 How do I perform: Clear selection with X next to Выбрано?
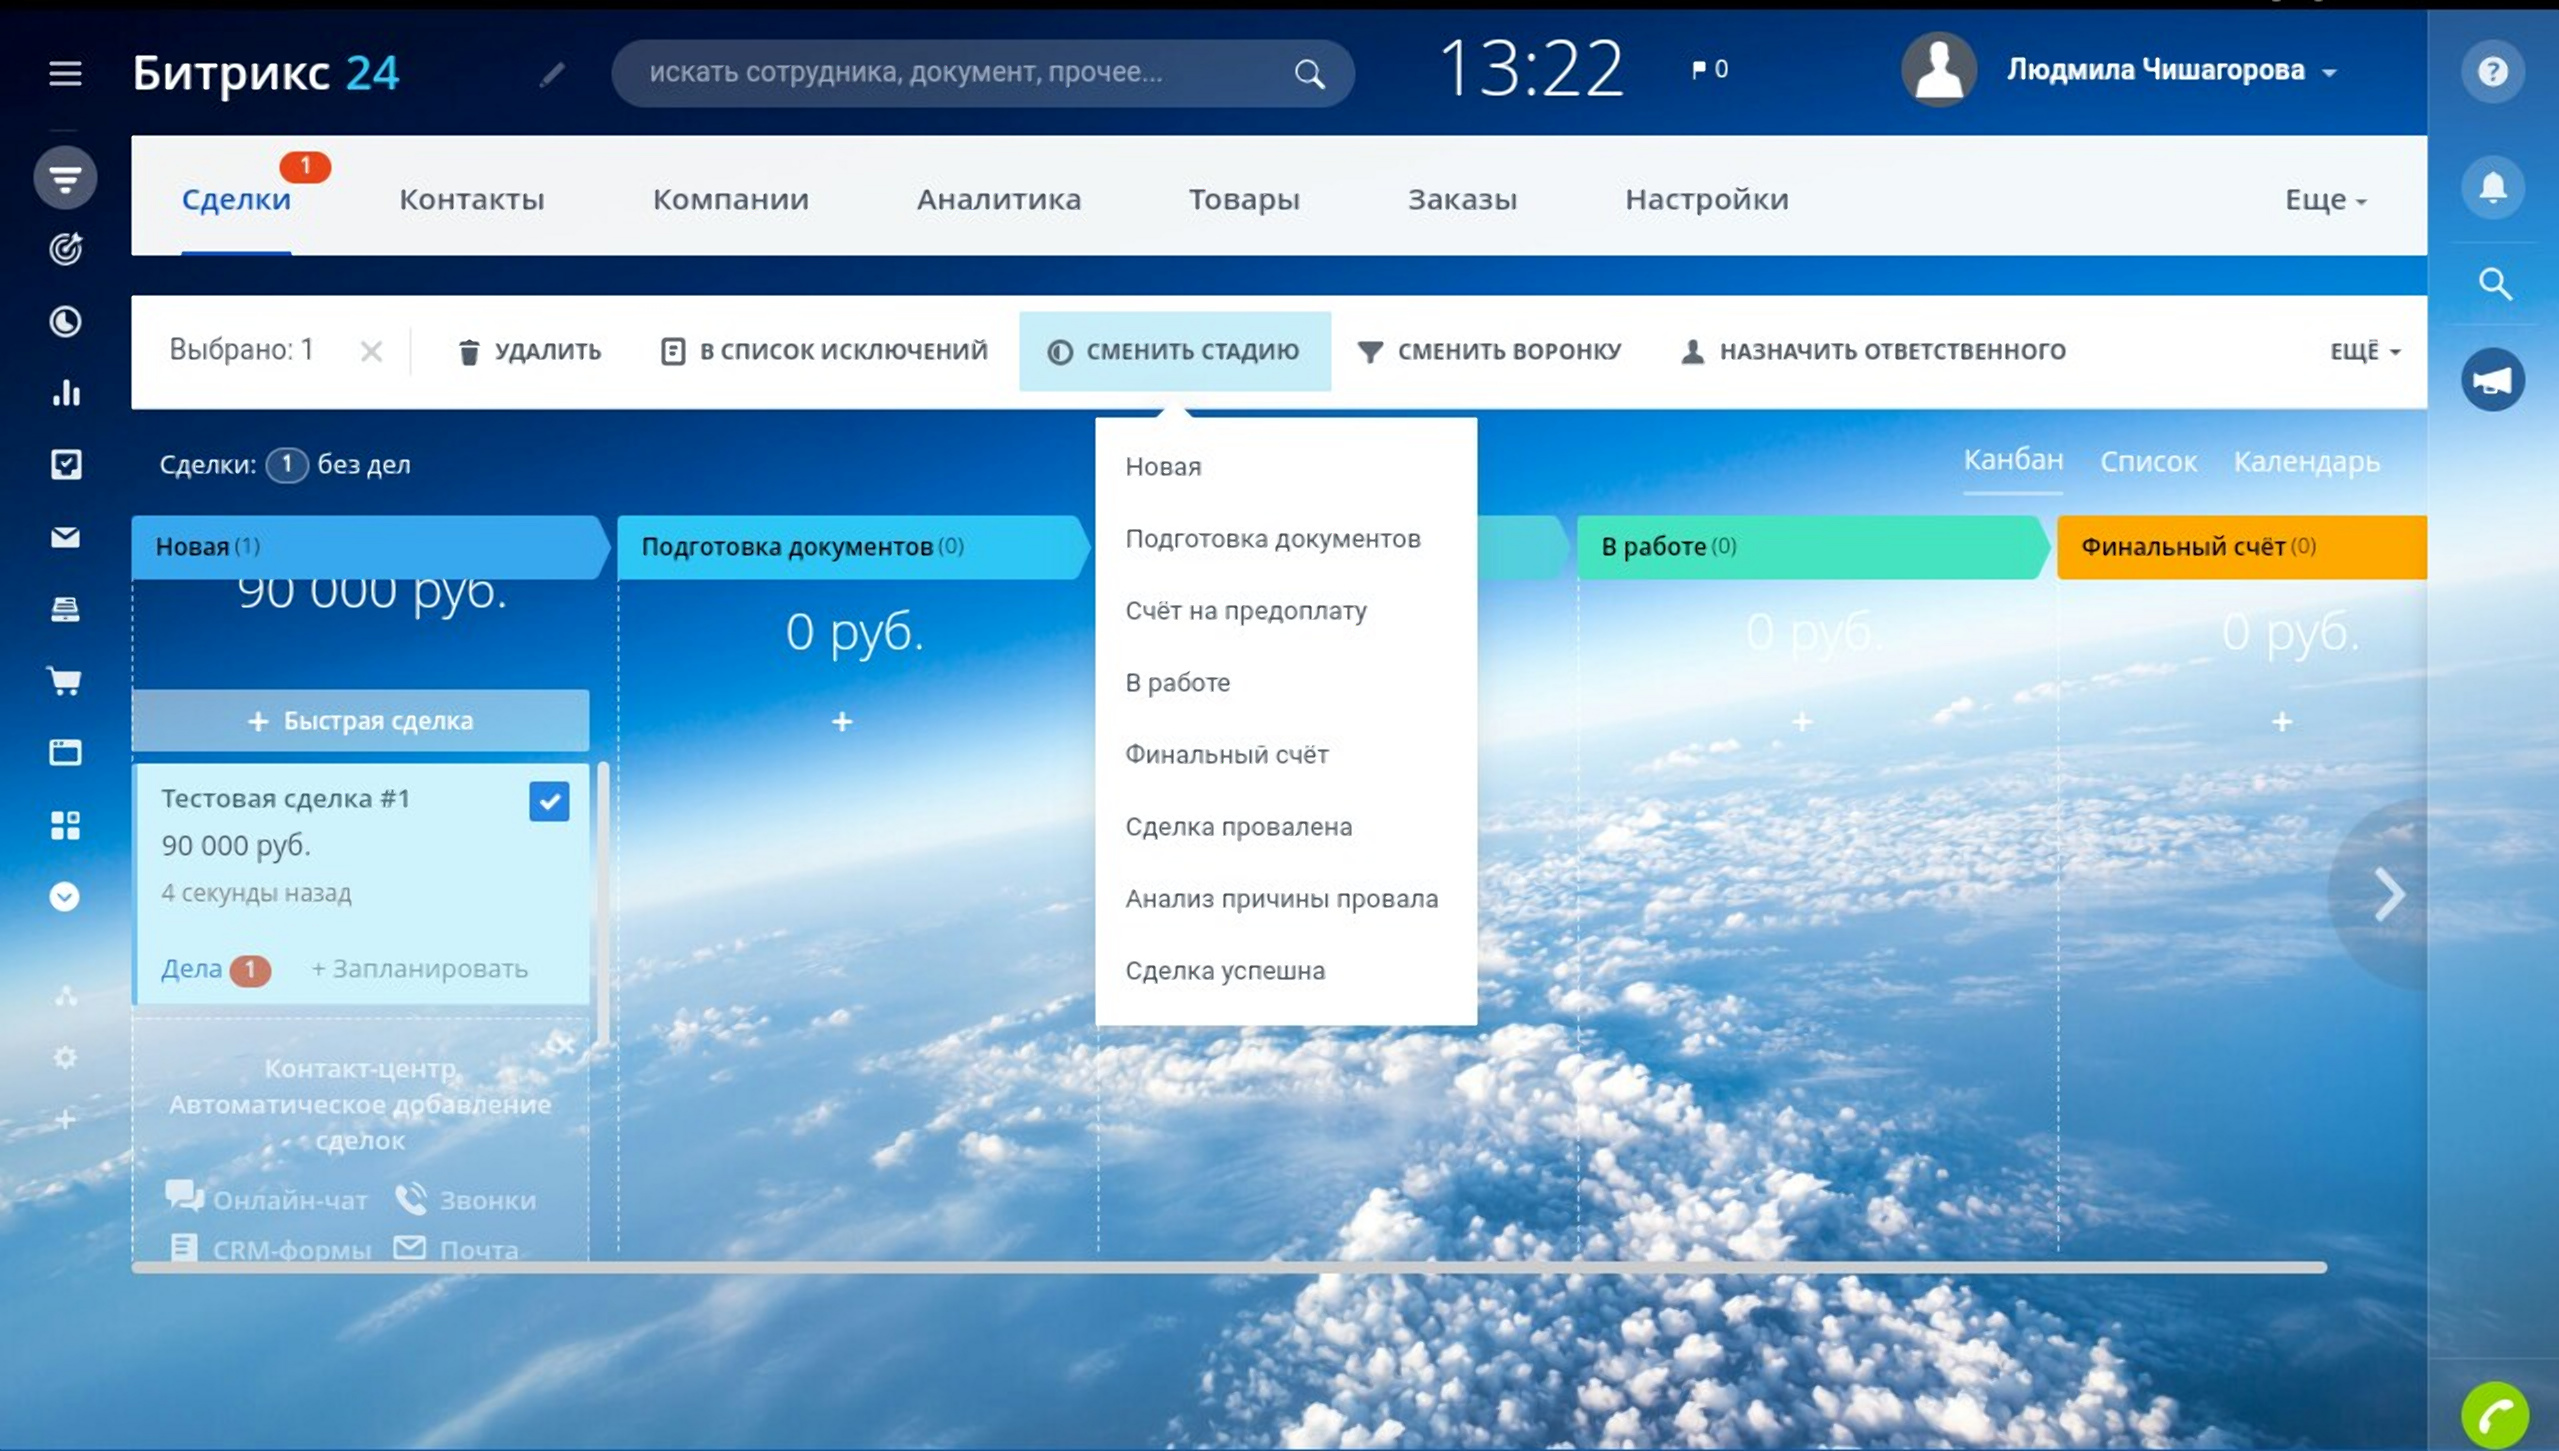click(371, 351)
